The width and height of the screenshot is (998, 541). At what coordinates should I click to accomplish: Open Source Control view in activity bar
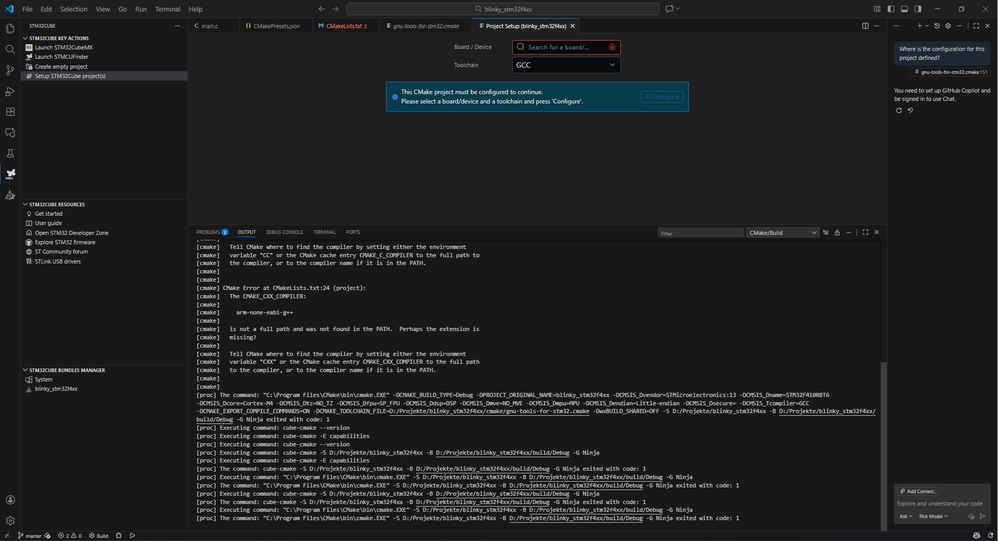[10, 70]
